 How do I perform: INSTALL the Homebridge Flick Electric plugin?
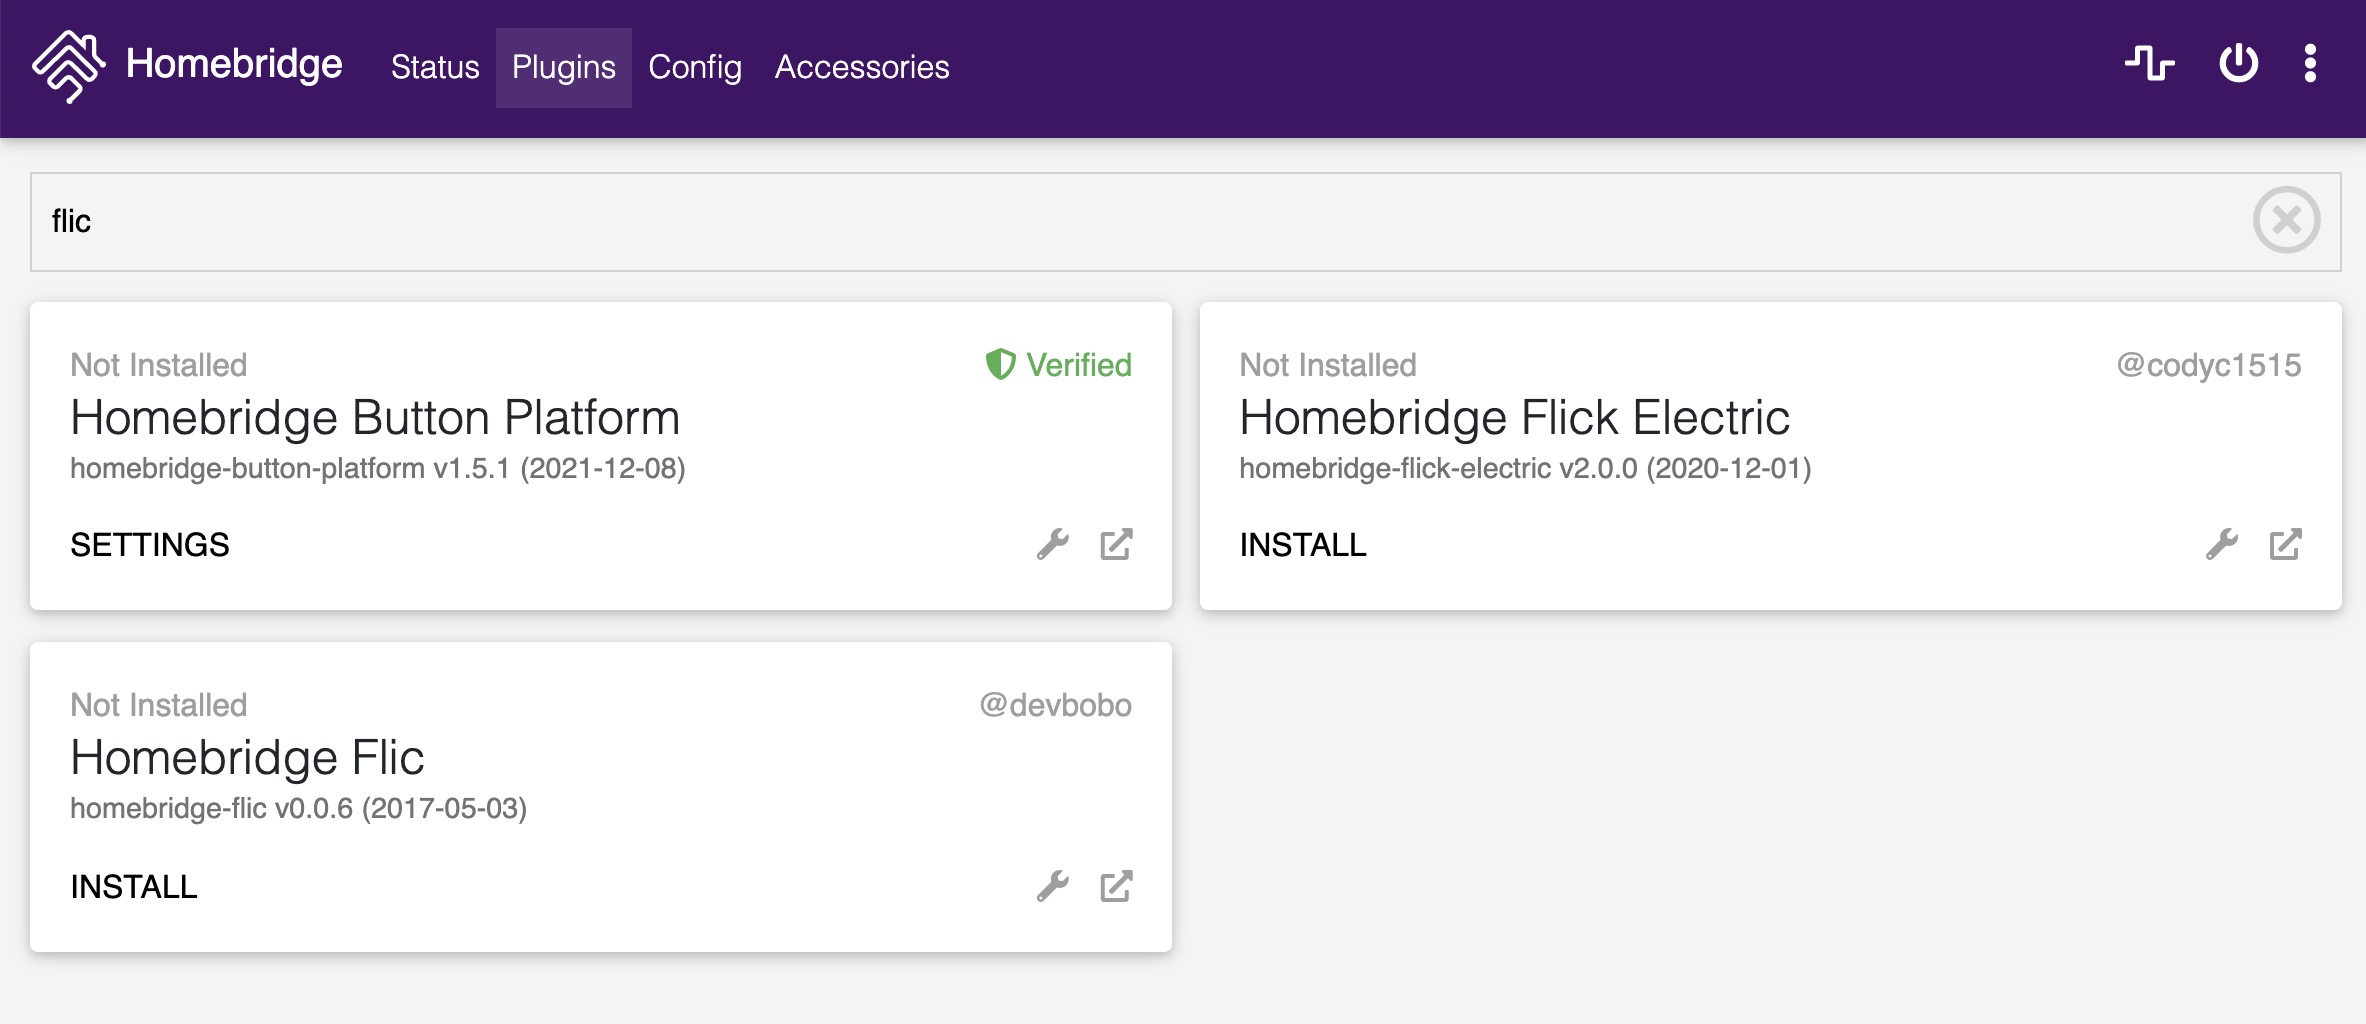(1303, 545)
